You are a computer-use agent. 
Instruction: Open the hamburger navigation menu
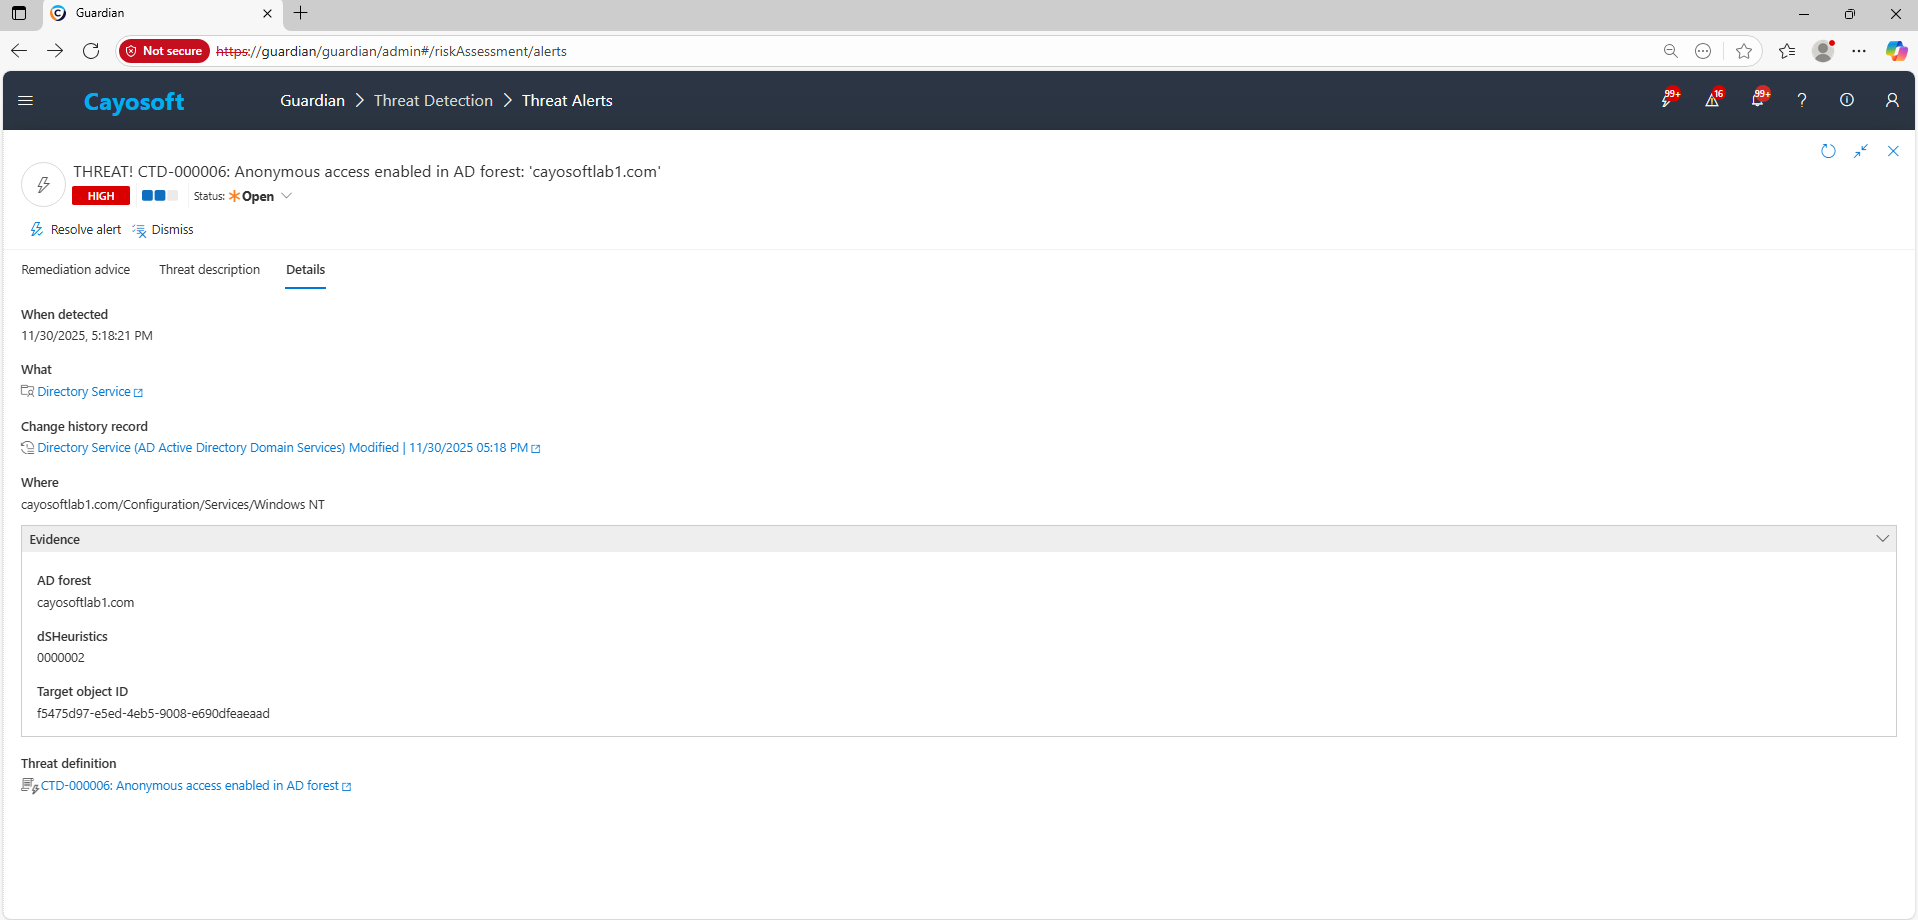(26, 101)
